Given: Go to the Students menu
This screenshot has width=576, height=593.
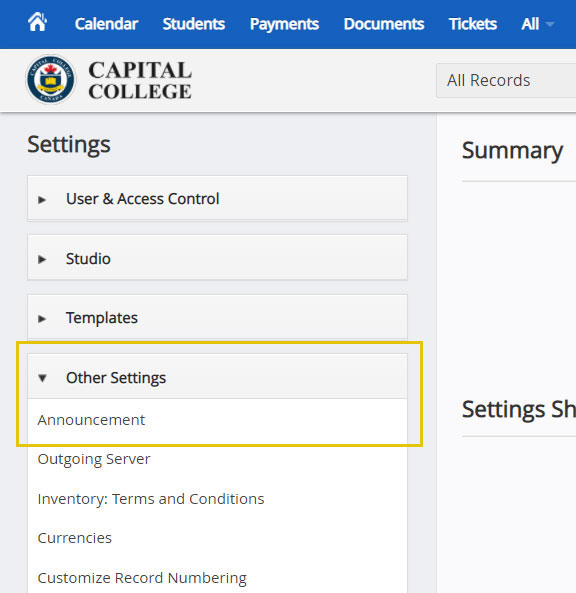Looking at the screenshot, I should [x=194, y=24].
